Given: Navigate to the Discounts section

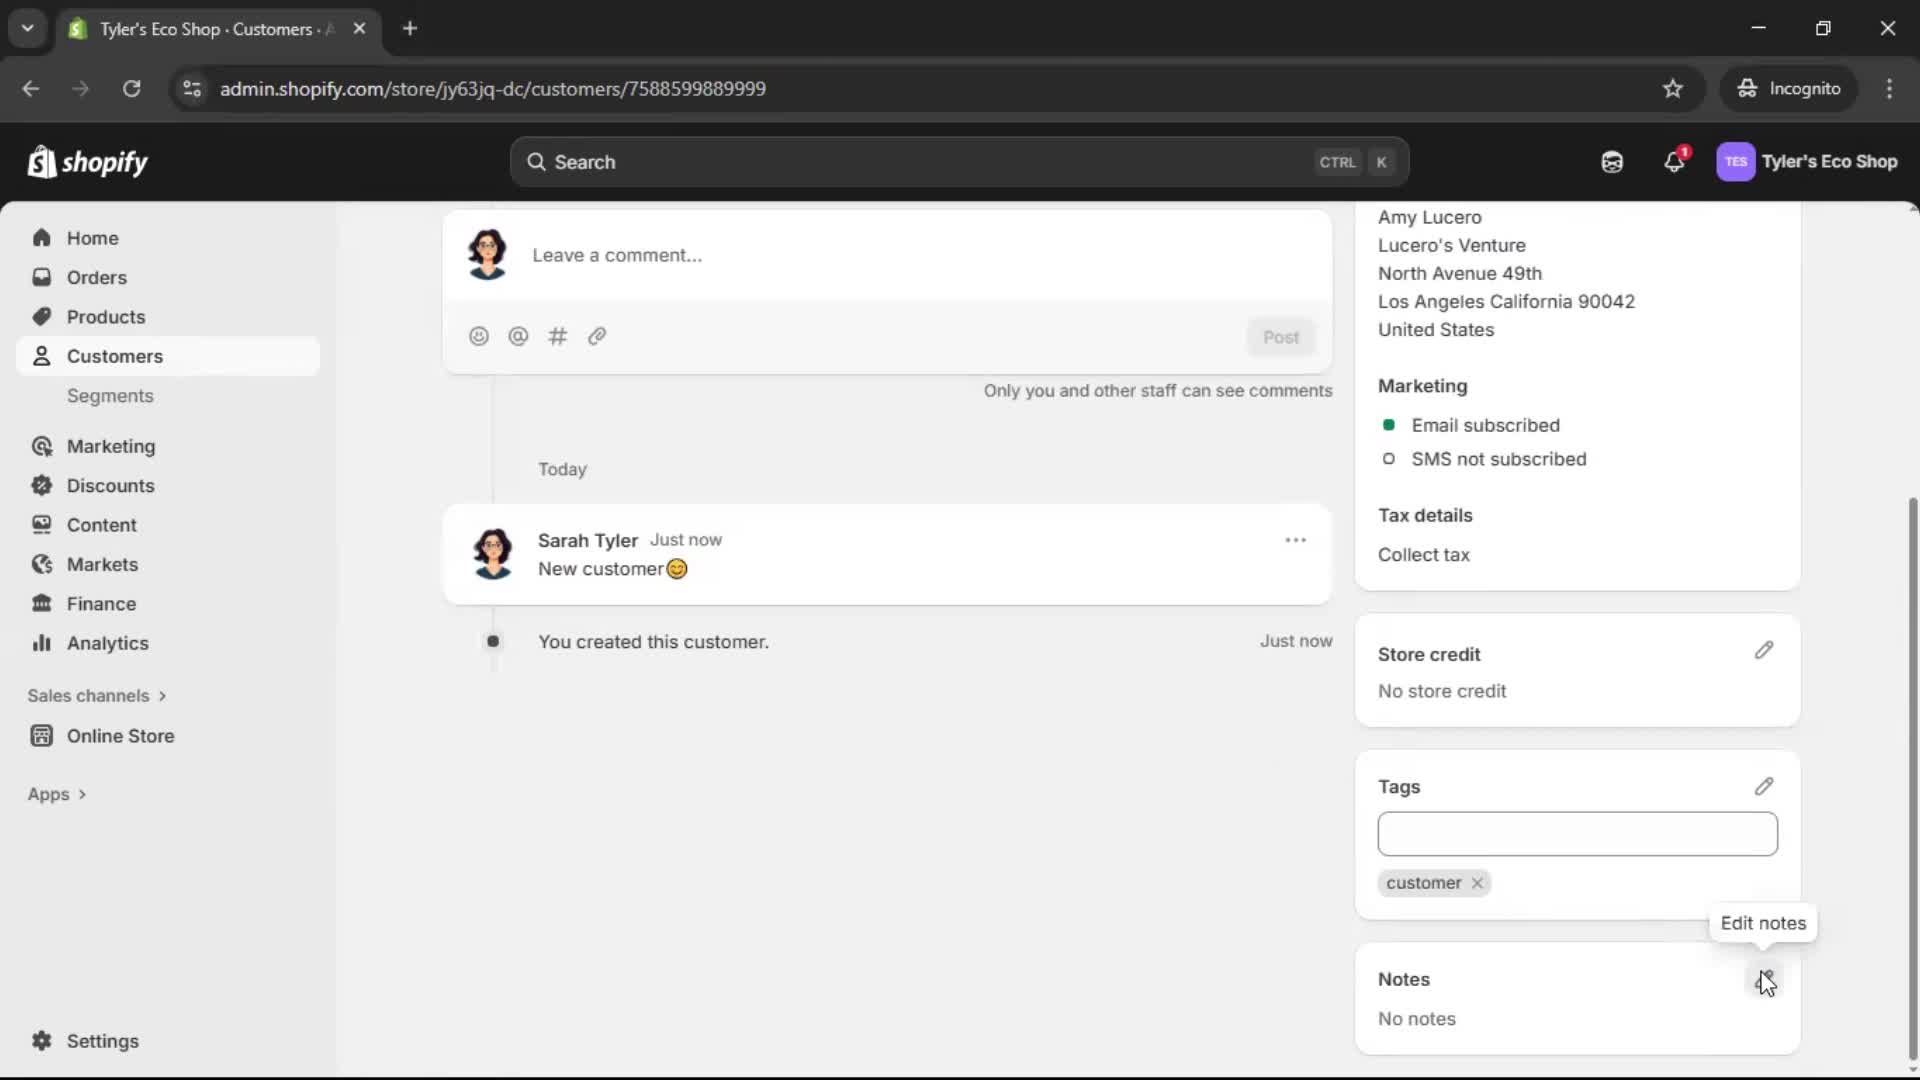Looking at the screenshot, I should click(110, 485).
